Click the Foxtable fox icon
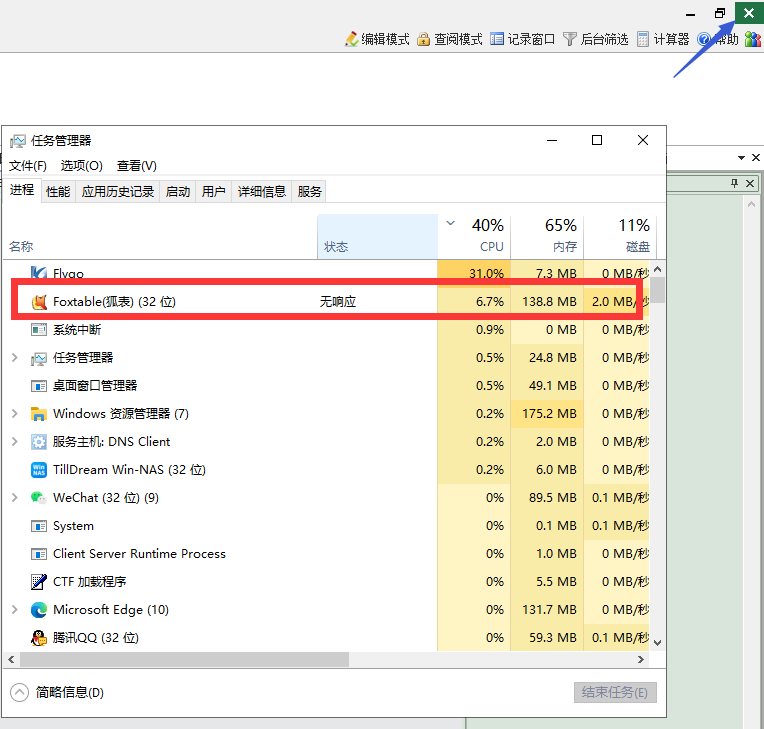The width and height of the screenshot is (764, 729). (38, 302)
